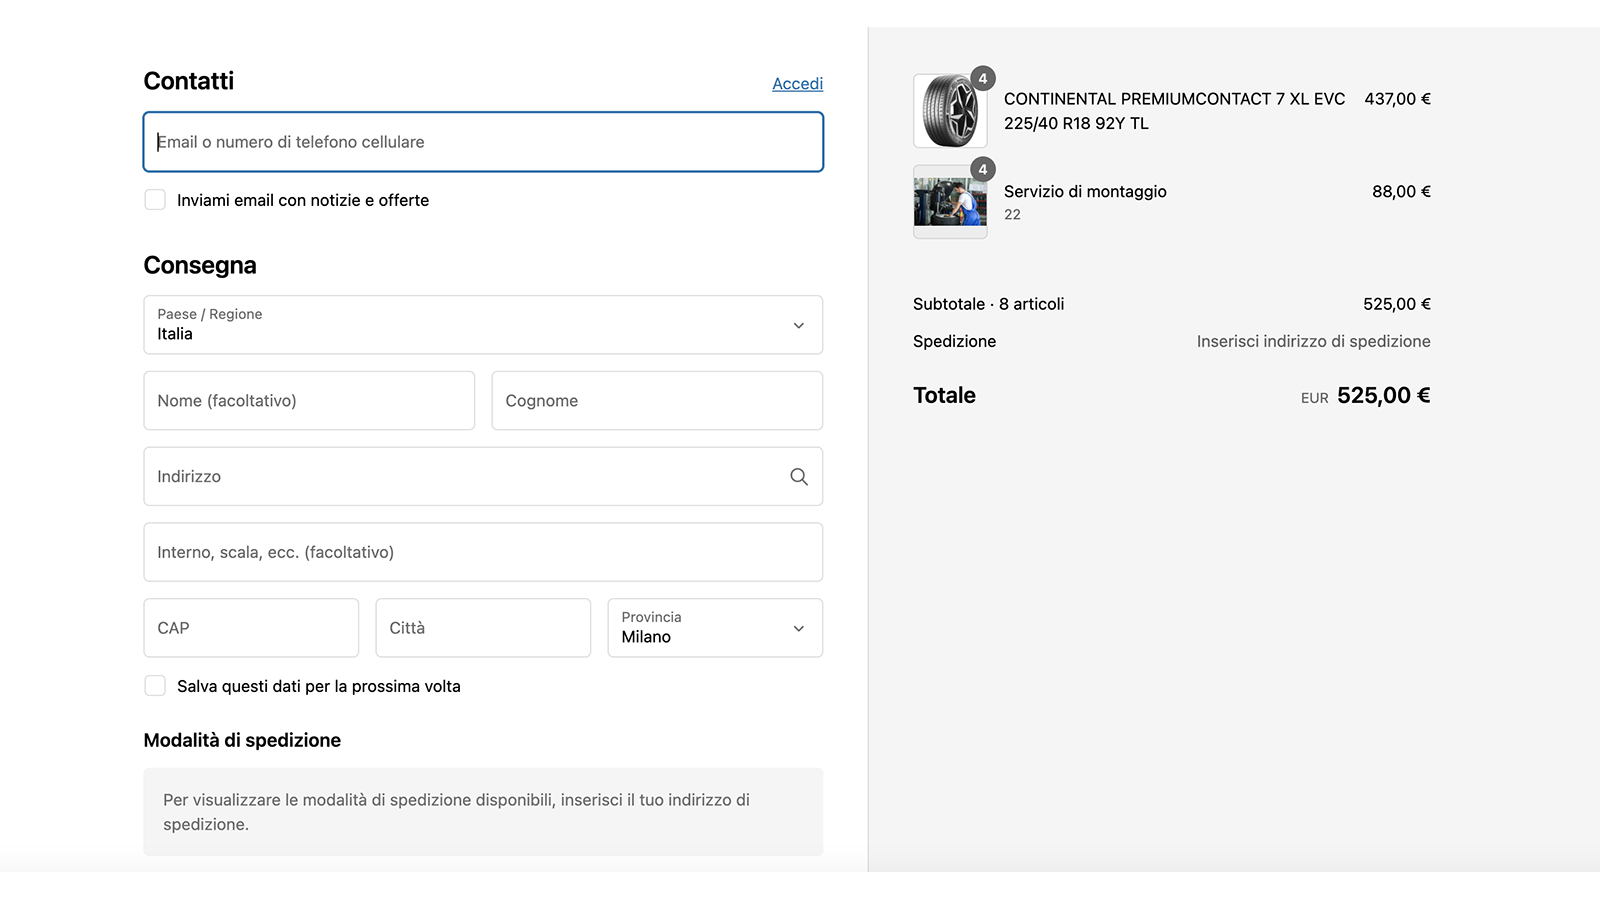This screenshot has height=900, width=1600.
Task: Click the CAP postal code field
Action: pos(251,628)
